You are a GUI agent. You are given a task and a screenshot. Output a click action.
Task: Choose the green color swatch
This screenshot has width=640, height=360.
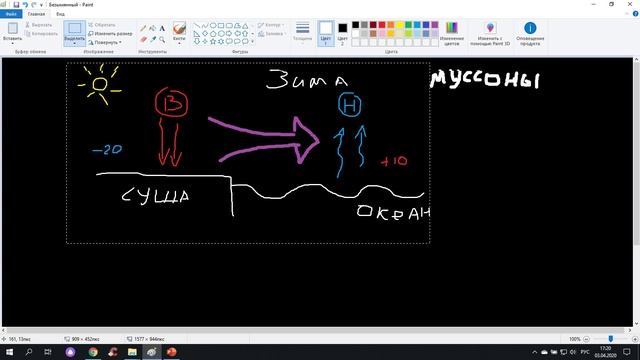[x=408, y=25]
